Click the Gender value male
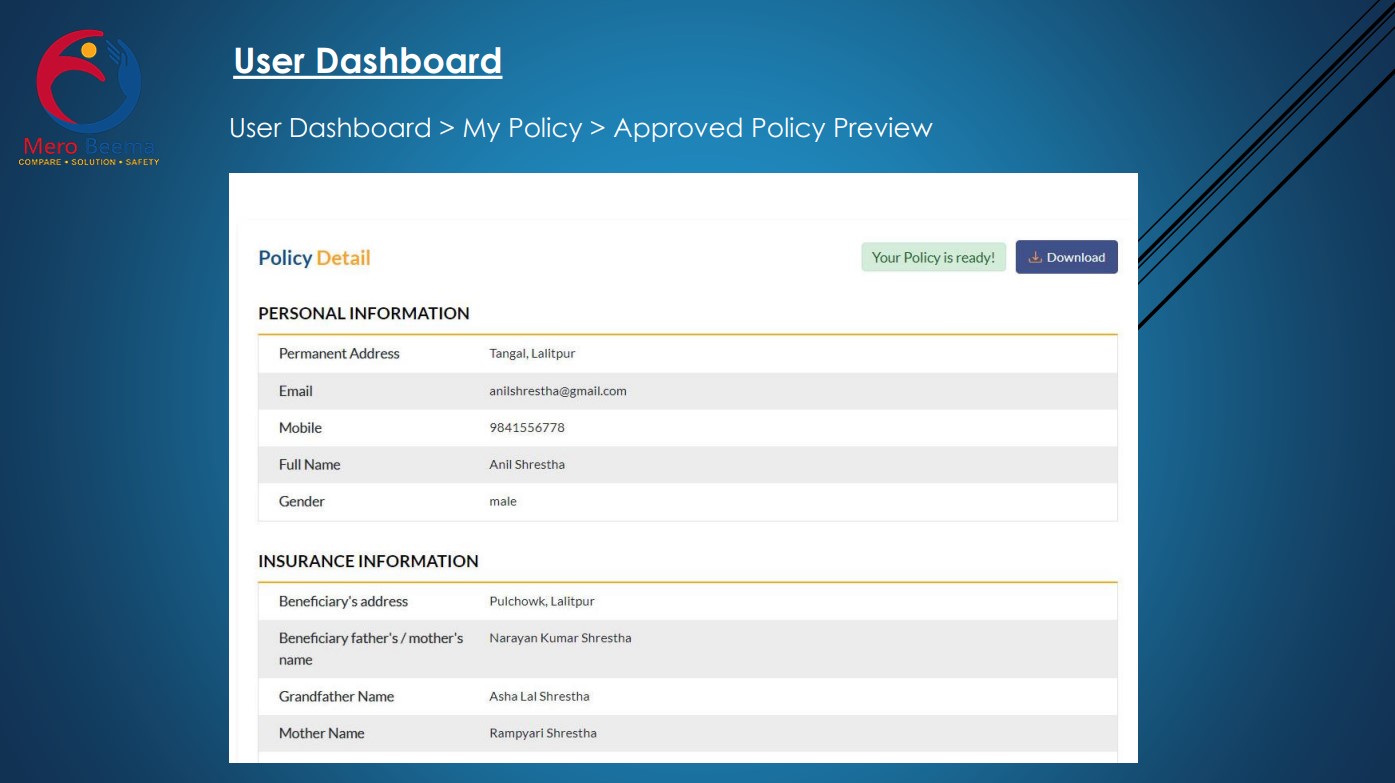 coord(502,502)
